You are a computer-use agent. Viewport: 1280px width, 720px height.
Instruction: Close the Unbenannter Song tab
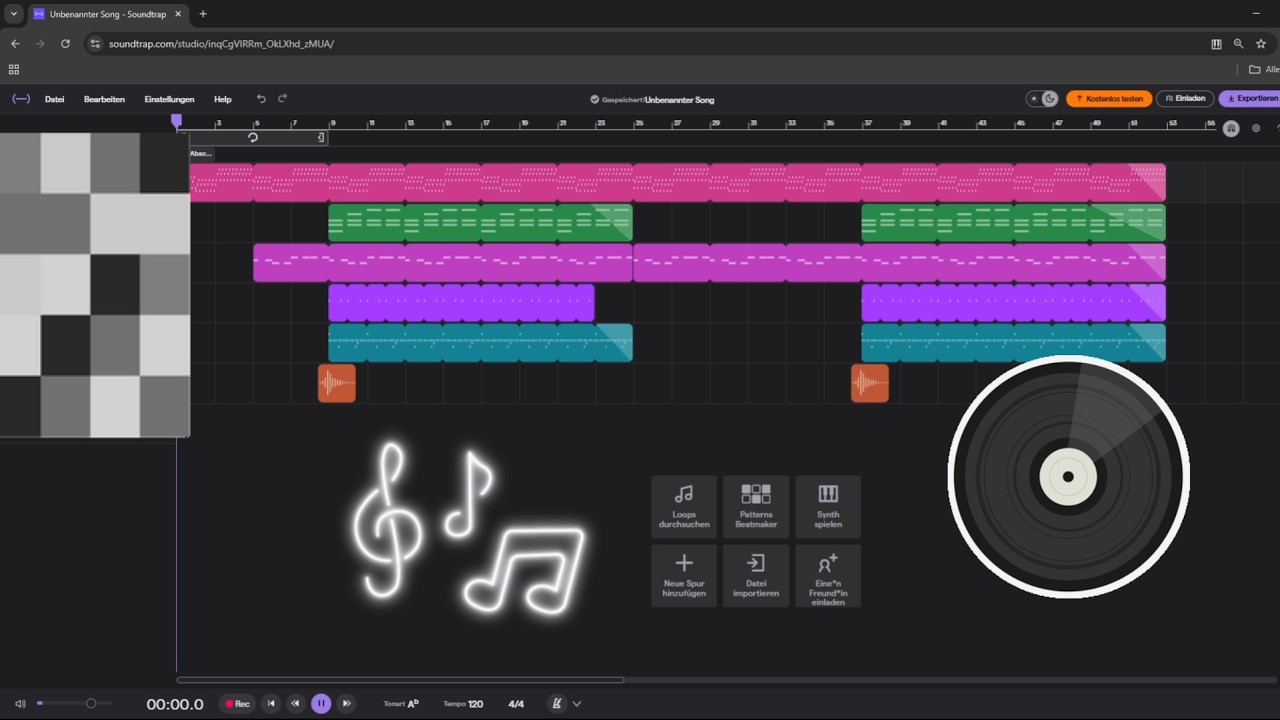[179, 14]
